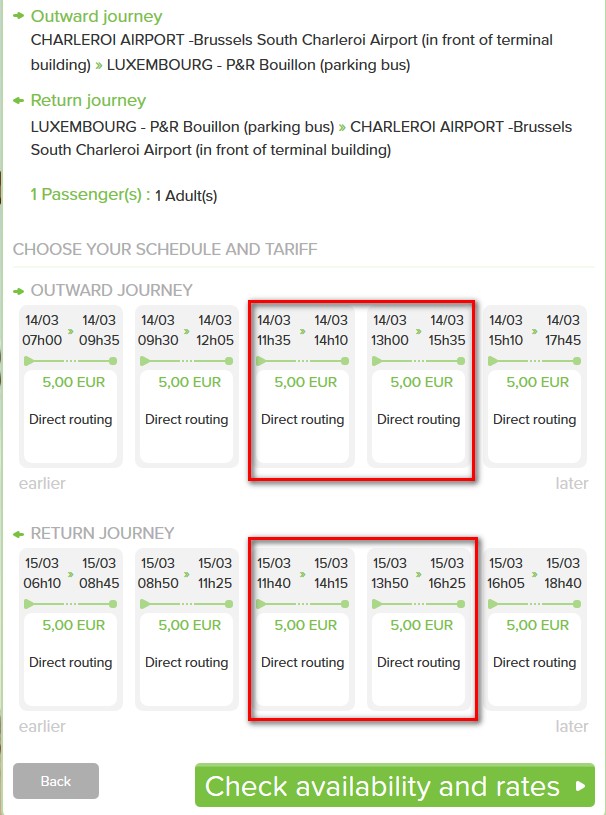Show earlier return journey times
The width and height of the screenshot is (606, 815).
(x=42, y=726)
